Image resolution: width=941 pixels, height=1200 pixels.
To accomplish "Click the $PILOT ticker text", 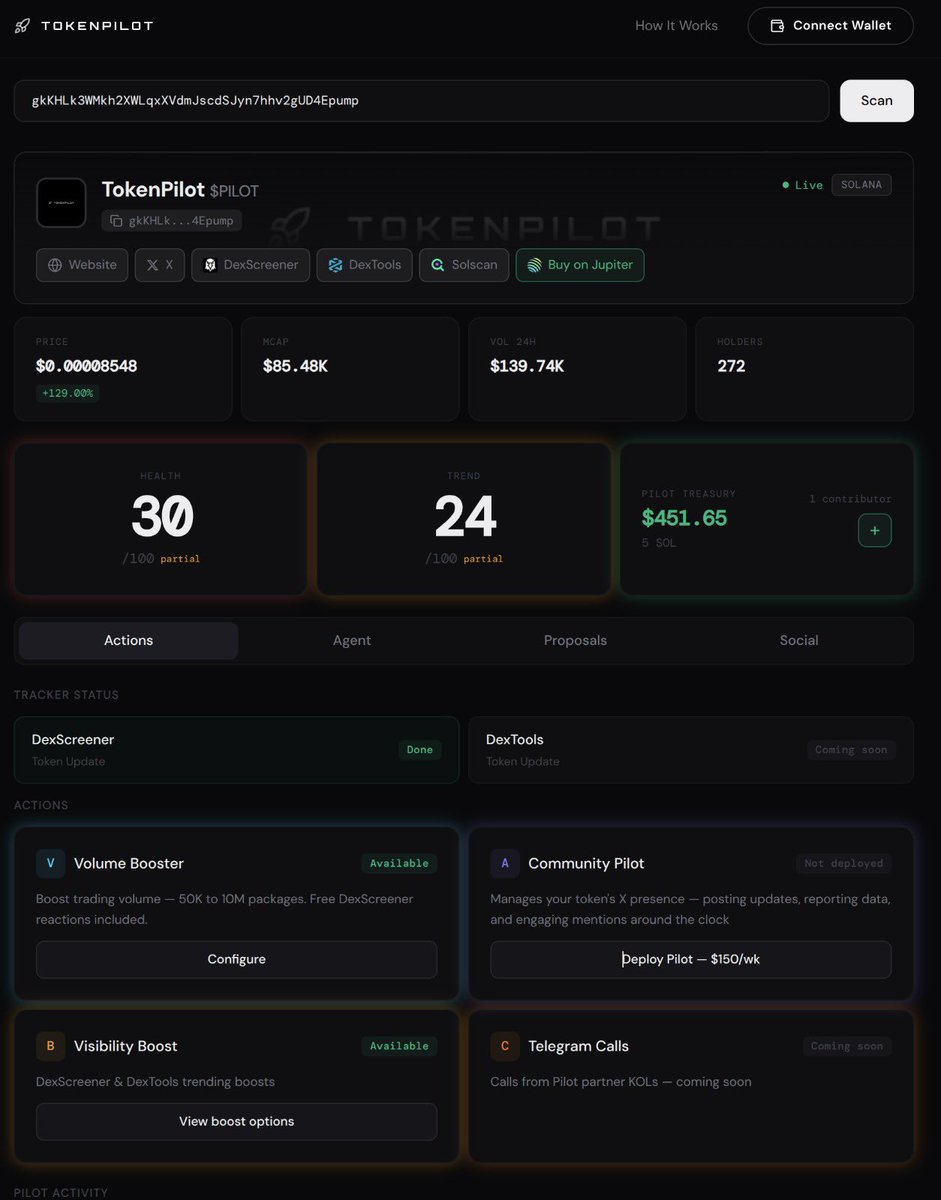I will coord(234,191).
